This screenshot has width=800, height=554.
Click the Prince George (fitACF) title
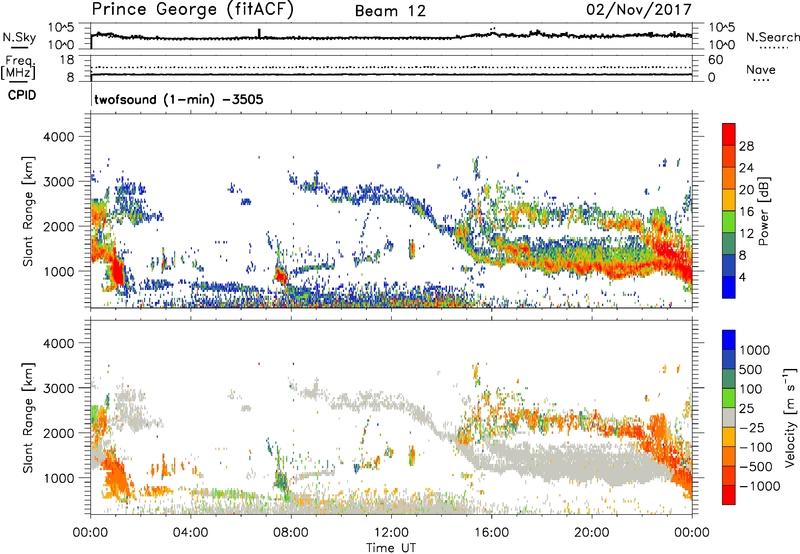pos(192,9)
